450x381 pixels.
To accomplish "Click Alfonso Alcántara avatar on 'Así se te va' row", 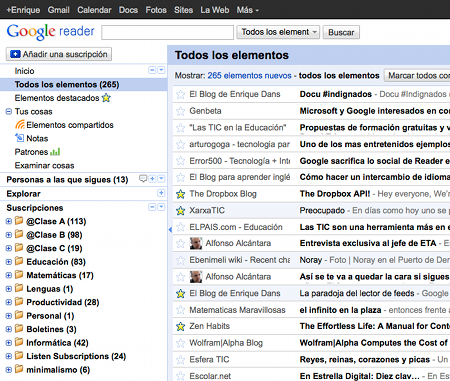I will pyautogui.click(x=196, y=277).
